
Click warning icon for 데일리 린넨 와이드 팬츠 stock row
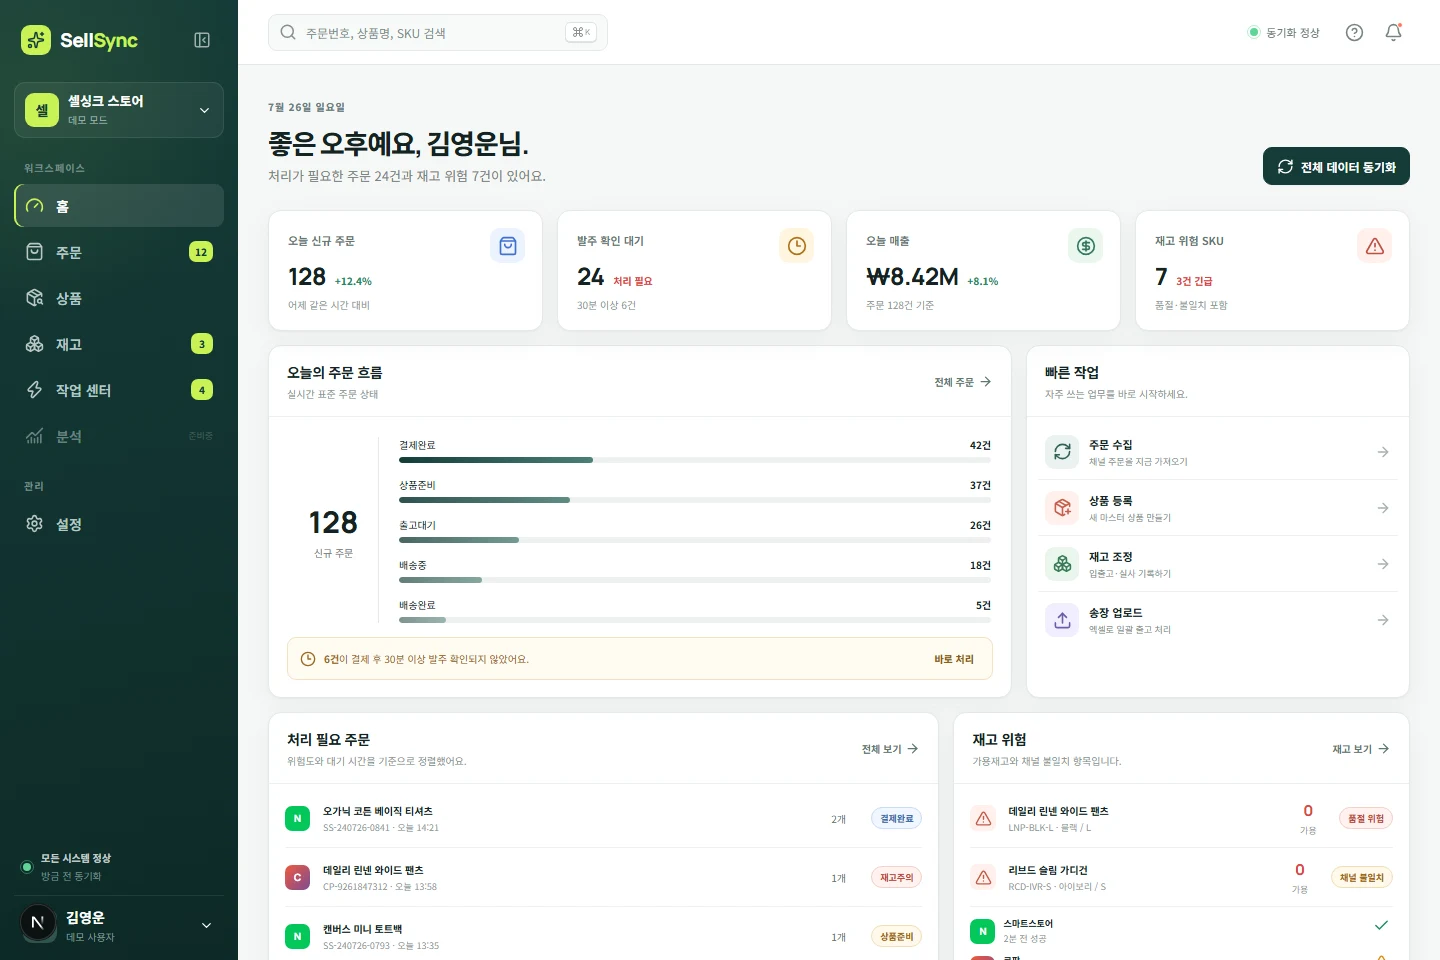click(x=984, y=819)
